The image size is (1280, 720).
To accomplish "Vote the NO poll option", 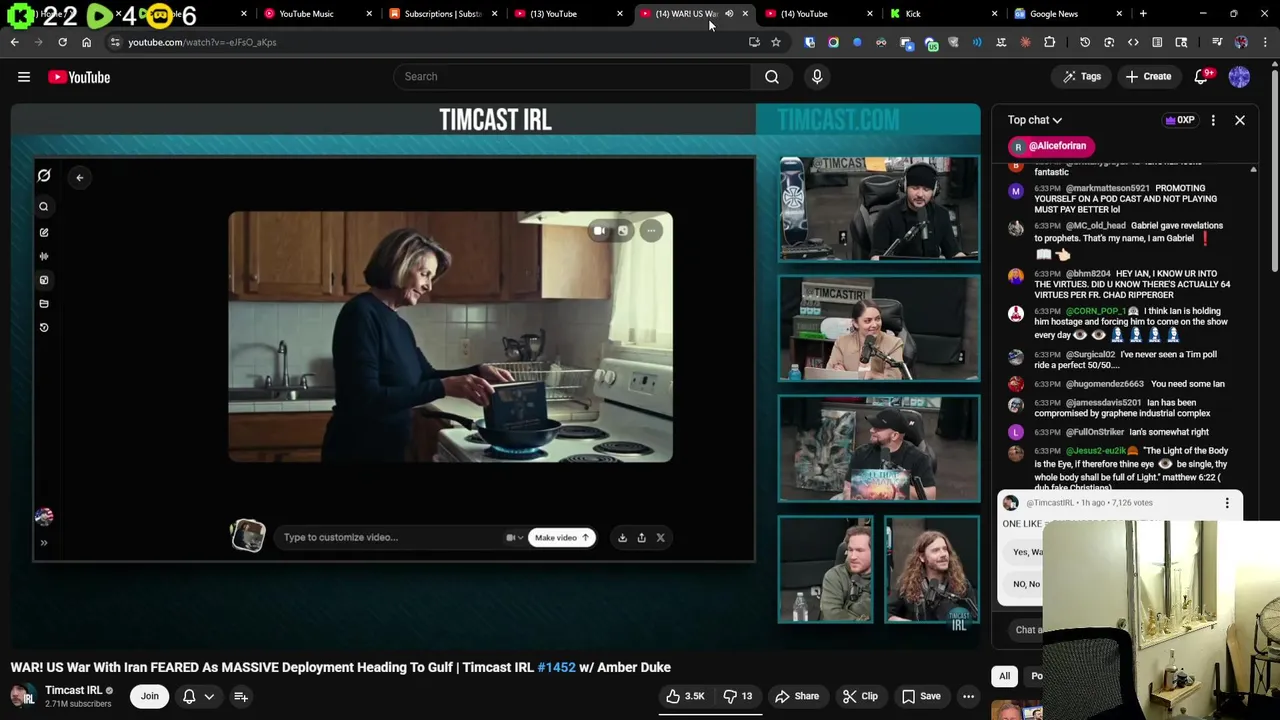I will pos(1022,584).
